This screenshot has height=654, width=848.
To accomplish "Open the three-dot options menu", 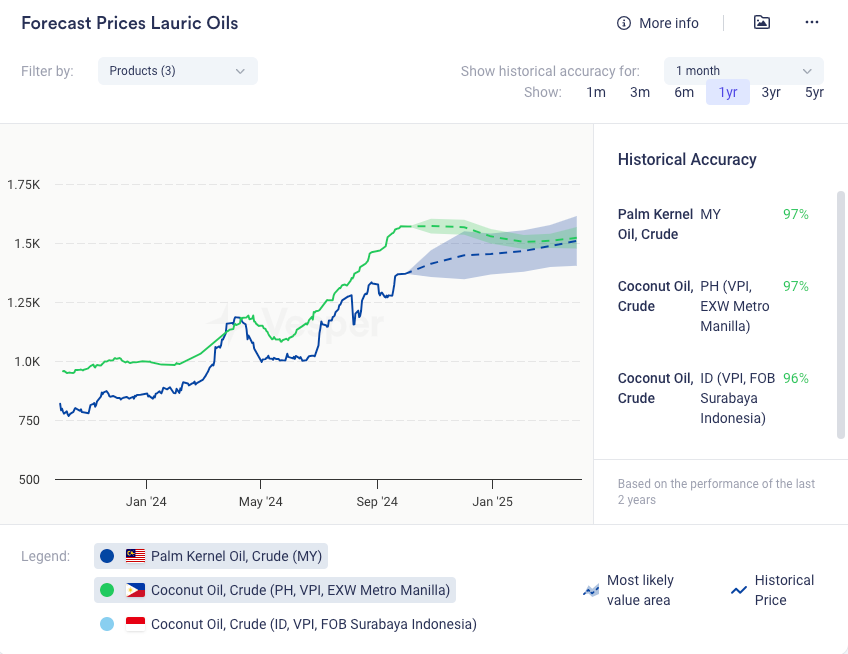I will pos(812,23).
